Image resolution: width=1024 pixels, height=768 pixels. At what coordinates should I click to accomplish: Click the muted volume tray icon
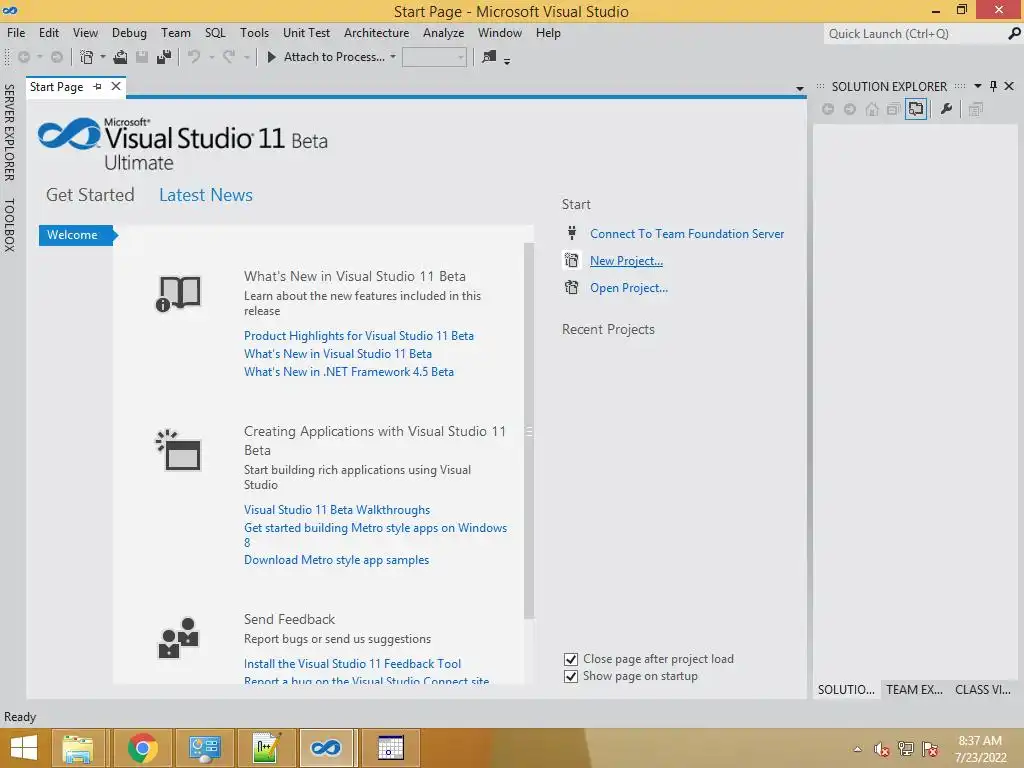click(x=881, y=749)
